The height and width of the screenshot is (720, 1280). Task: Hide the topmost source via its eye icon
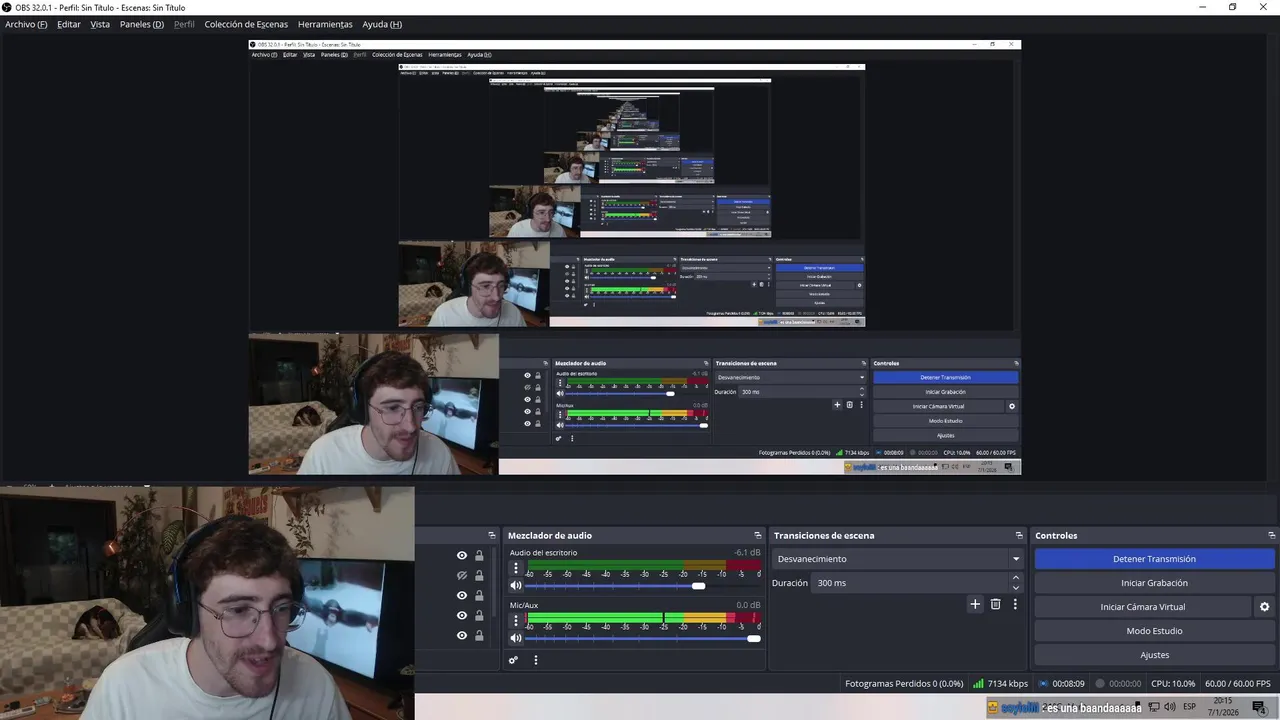click(x=462, y=556)
